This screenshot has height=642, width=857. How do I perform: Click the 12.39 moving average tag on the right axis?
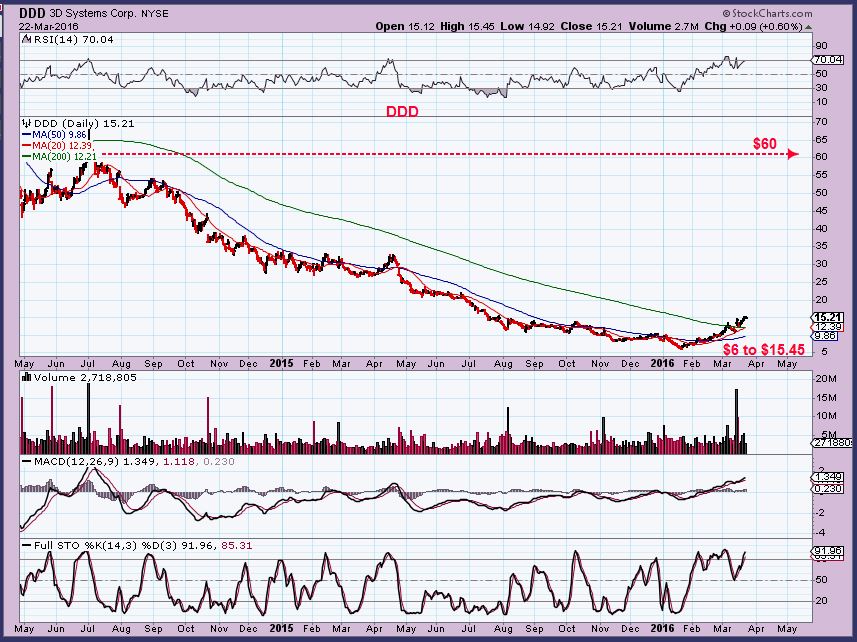tap(827, 327)
